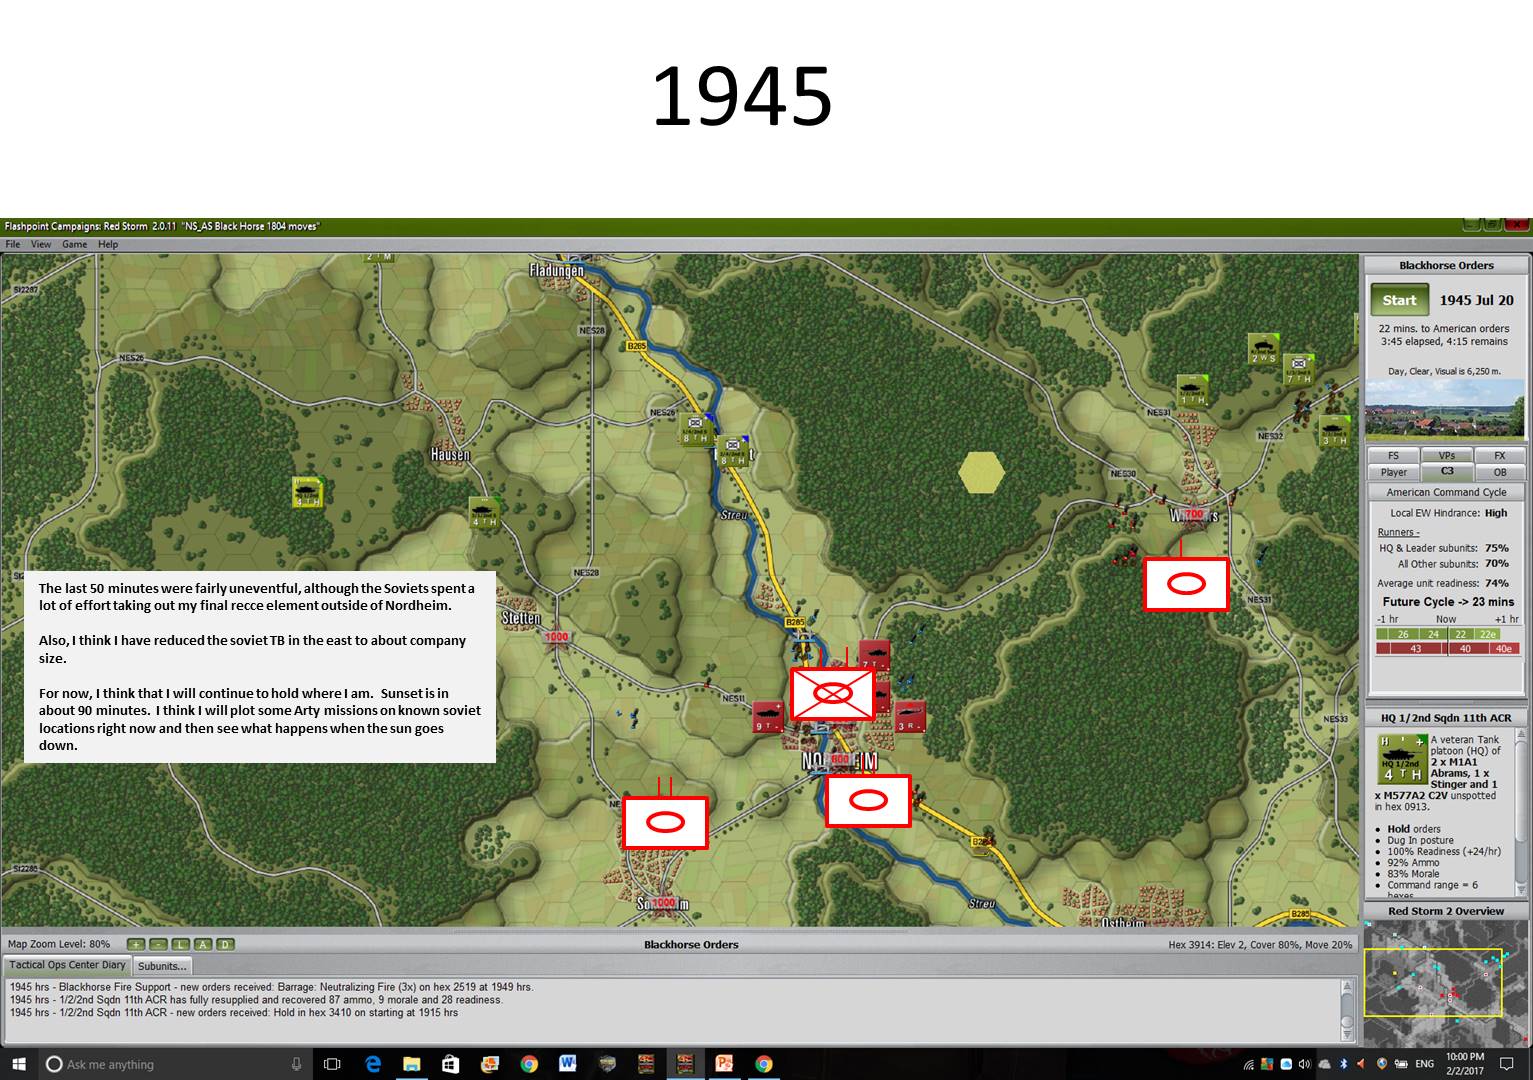Click the yellow highlighted hex on the map

(982, 473)
